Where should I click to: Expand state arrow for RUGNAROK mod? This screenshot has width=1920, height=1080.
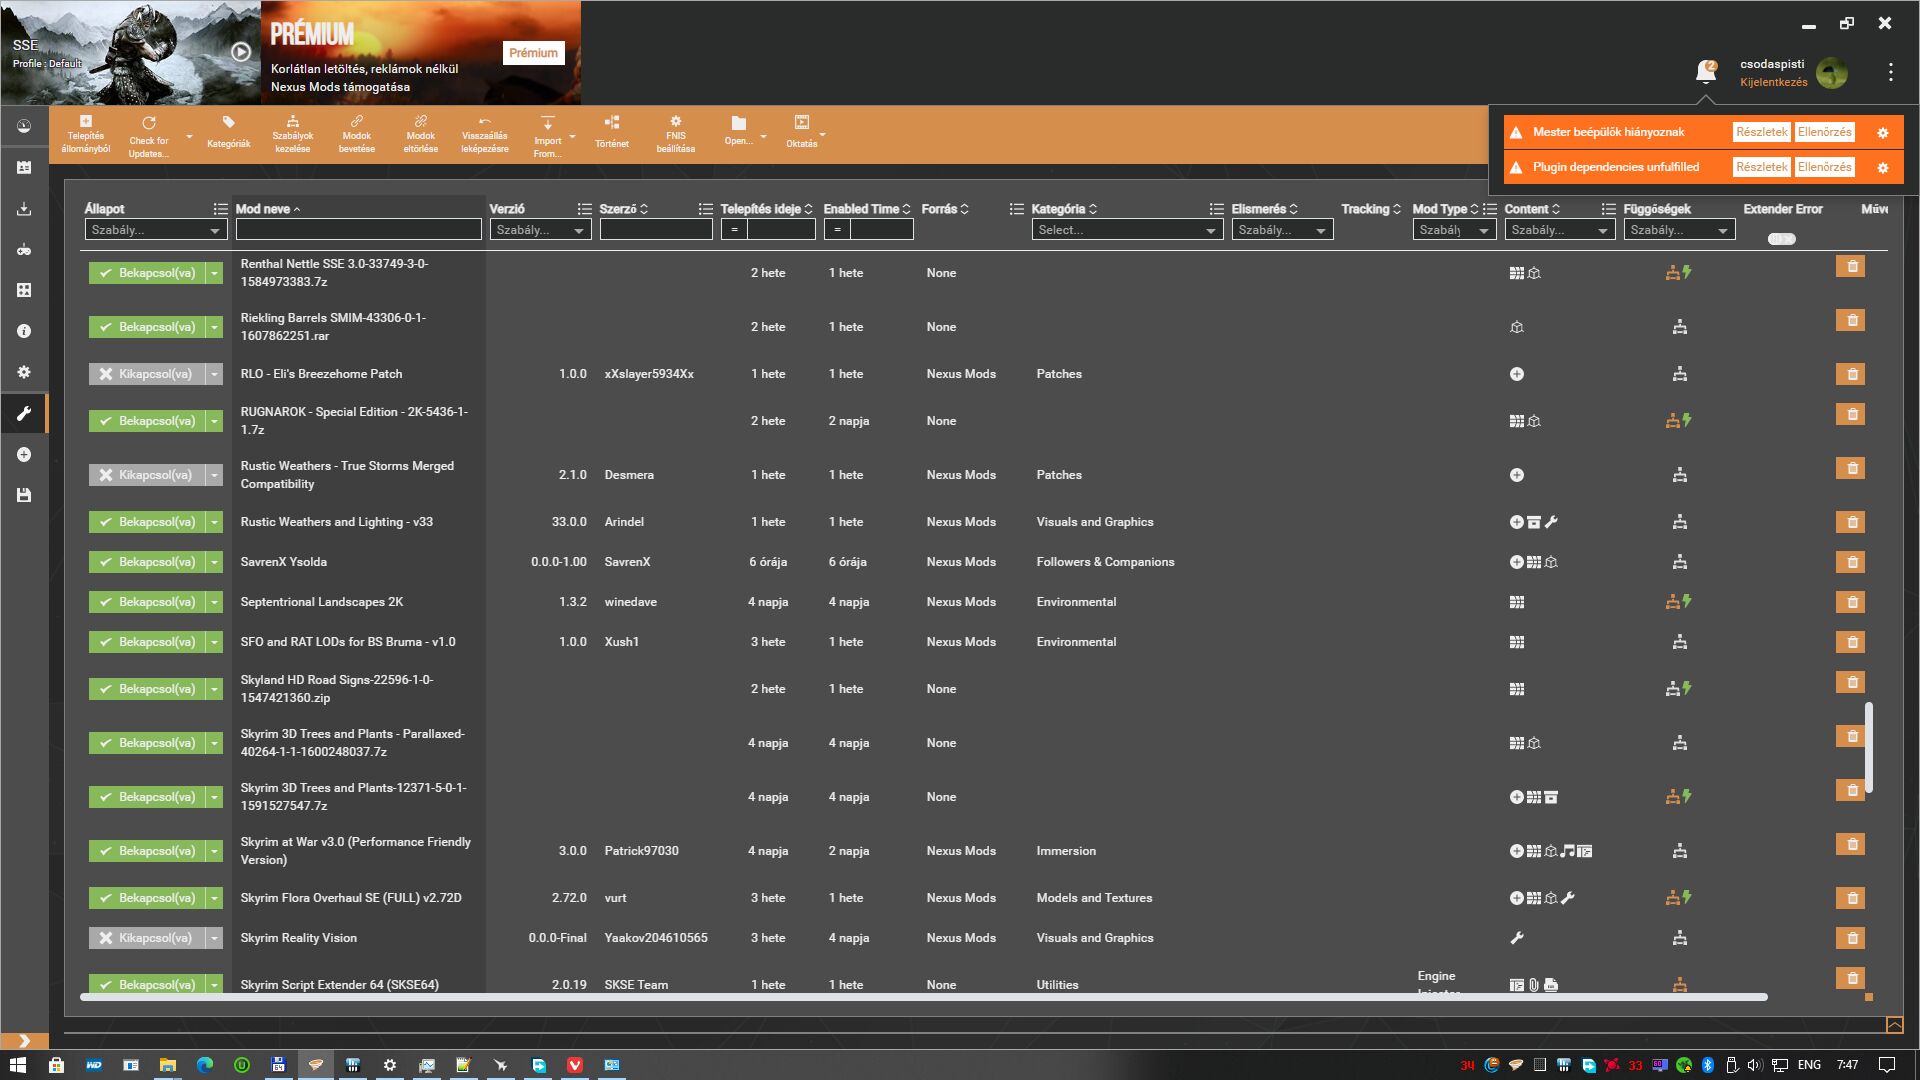tap(214, 421)
